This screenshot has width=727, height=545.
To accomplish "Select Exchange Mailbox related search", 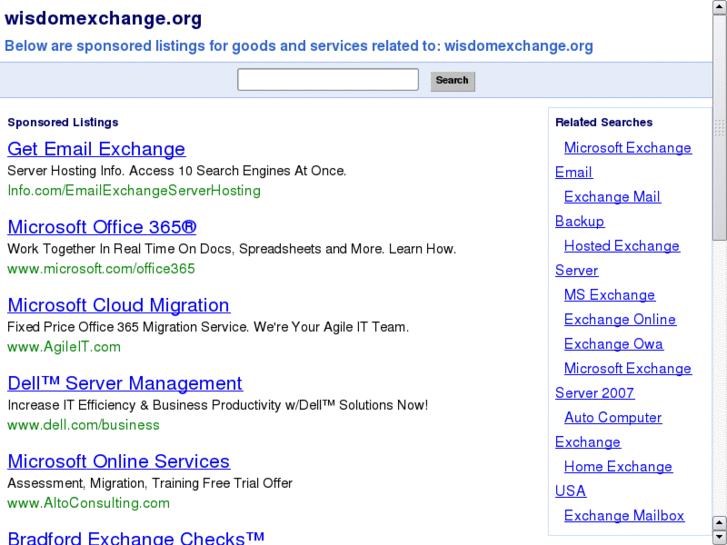I will pyautogui.click(x=624, y=516).
